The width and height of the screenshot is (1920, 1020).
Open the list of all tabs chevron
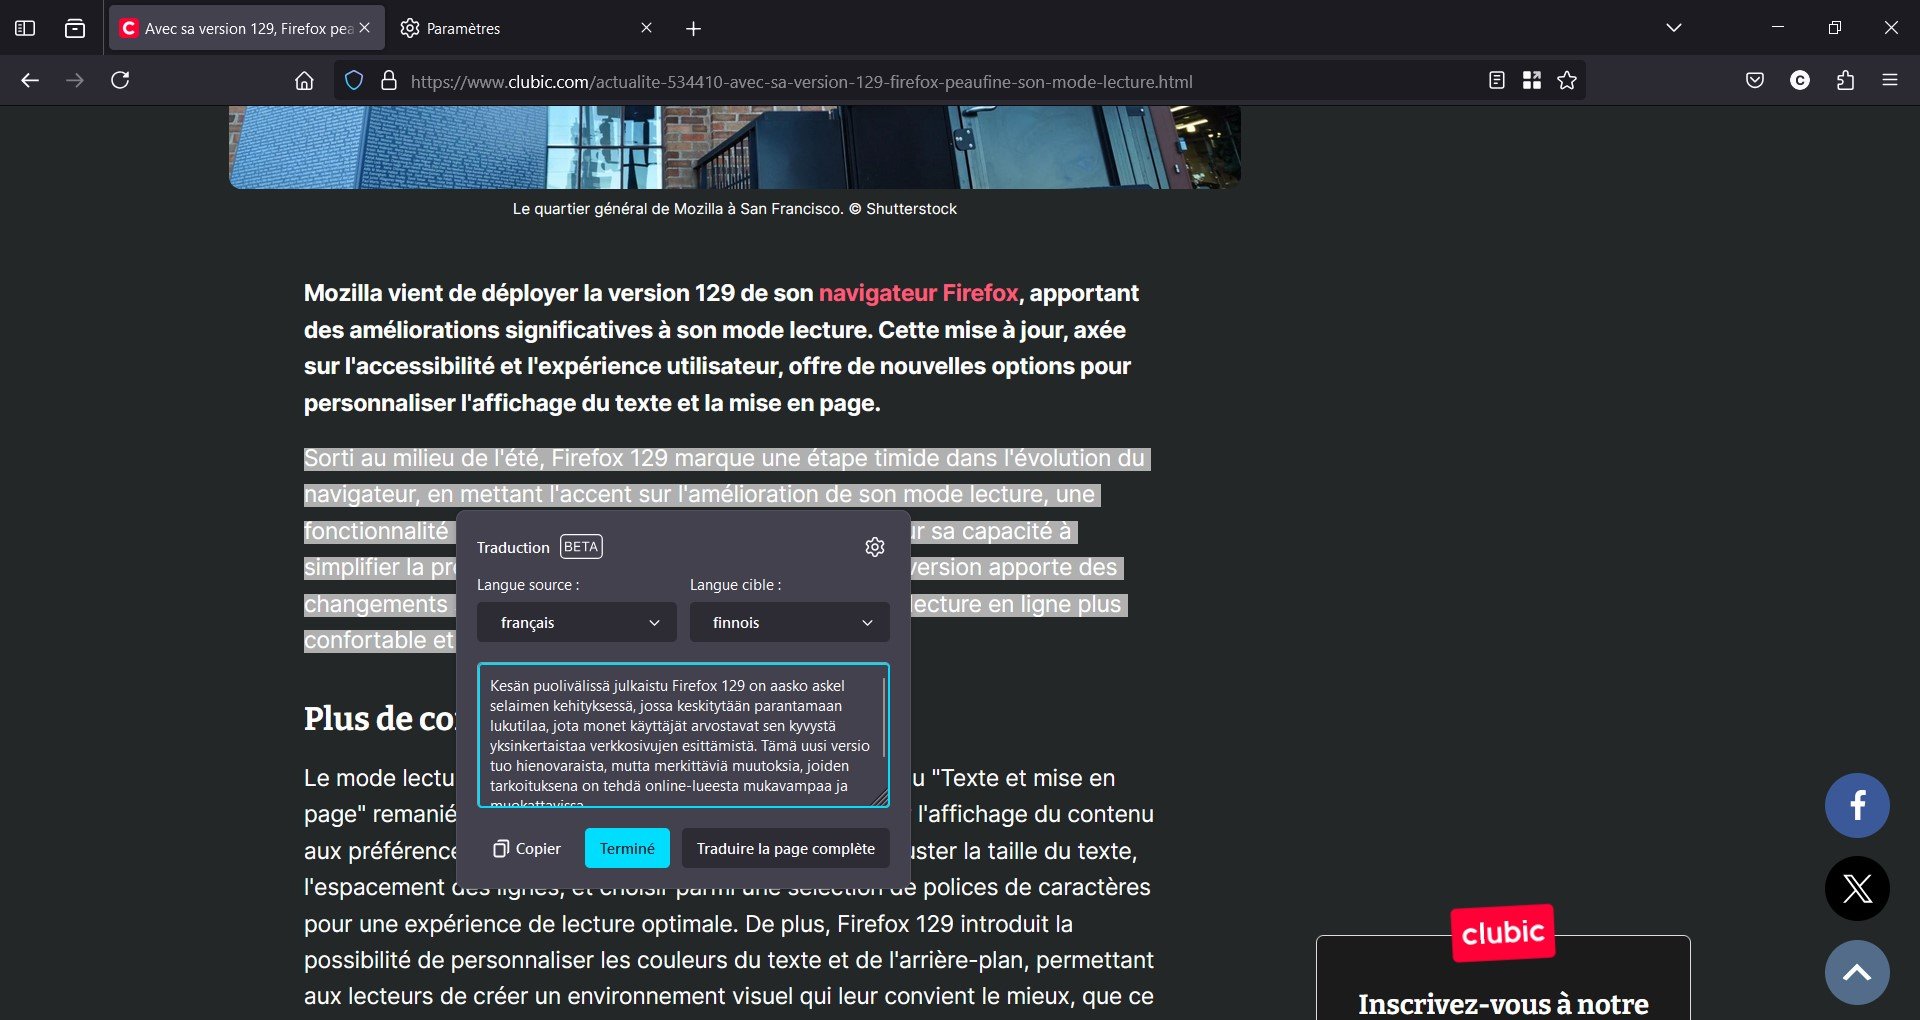click(x=1674, y=27)
